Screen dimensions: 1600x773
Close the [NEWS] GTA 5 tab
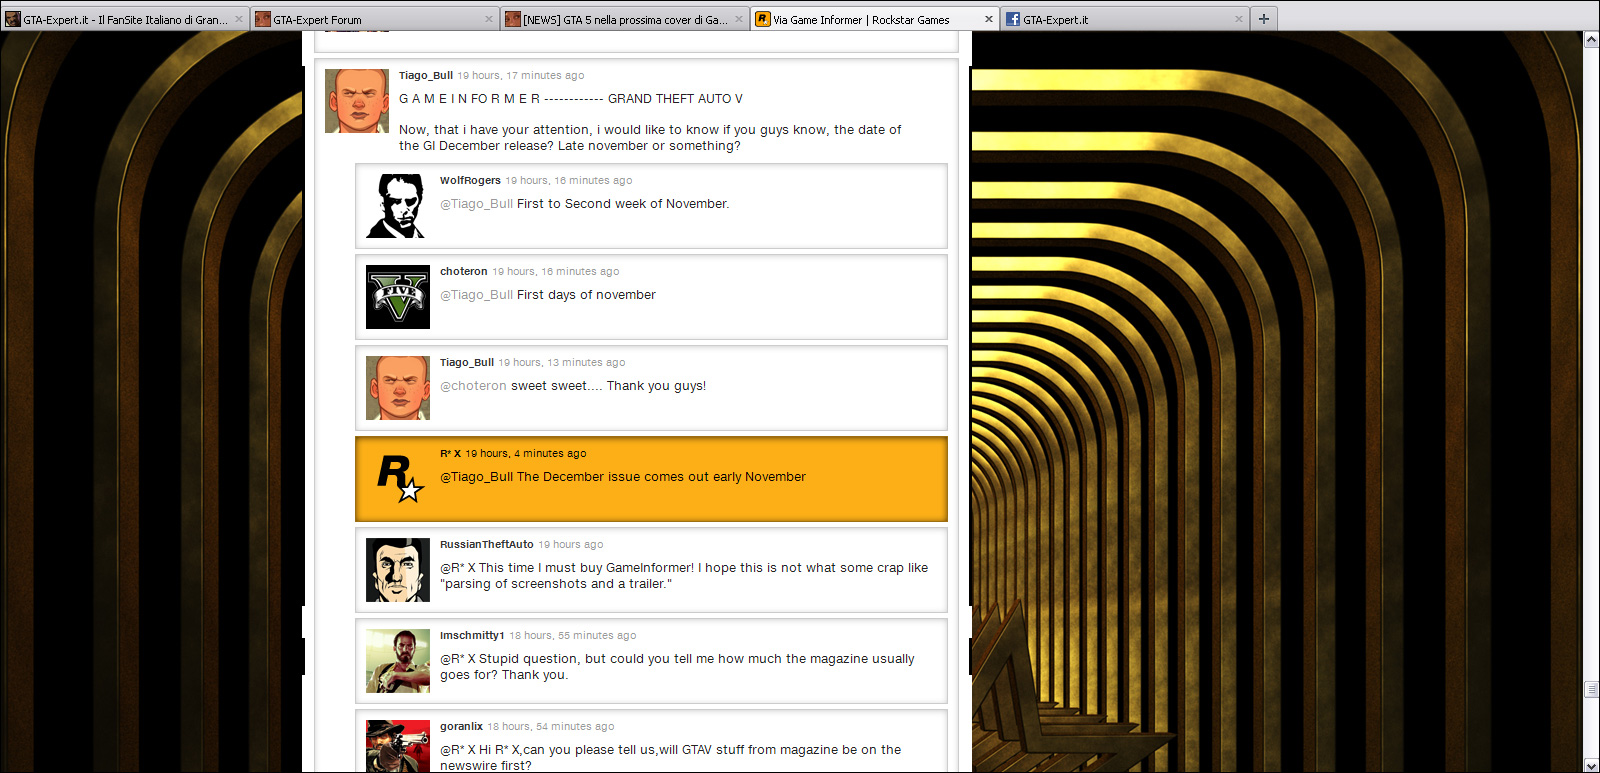[739, 19]
